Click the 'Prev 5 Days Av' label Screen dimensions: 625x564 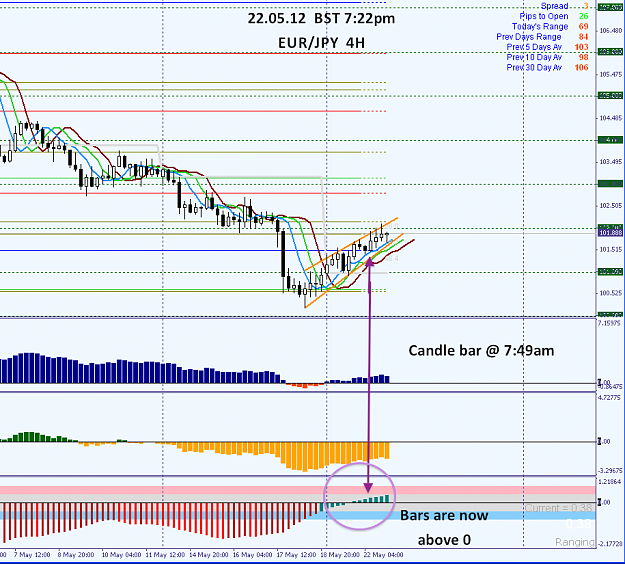tap(534, 47)
